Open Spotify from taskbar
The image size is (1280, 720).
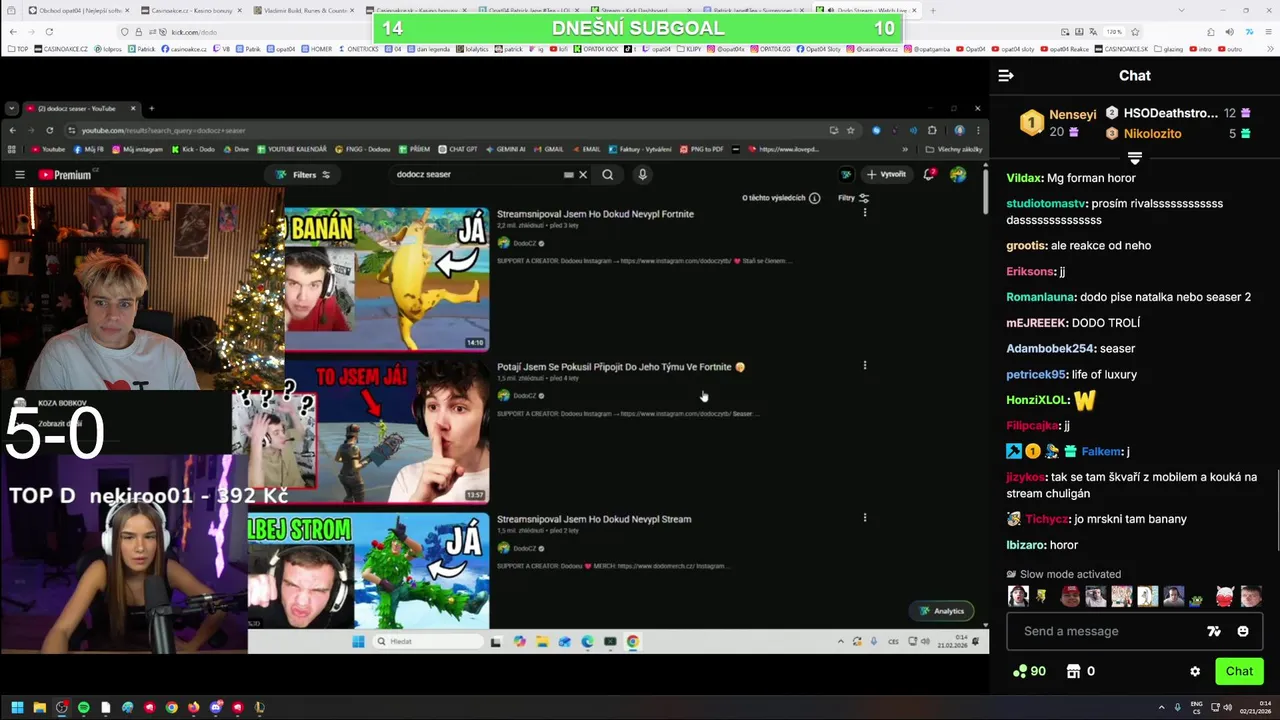[83, 707]
